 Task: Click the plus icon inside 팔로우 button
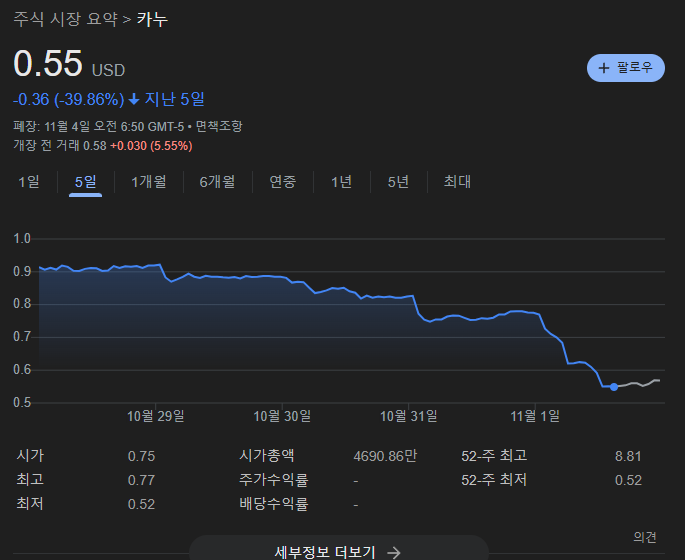pos(604,68)
